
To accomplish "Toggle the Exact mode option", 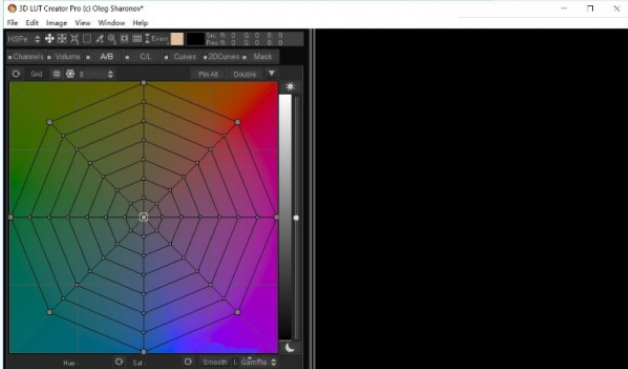I will (x=160, y=39).
